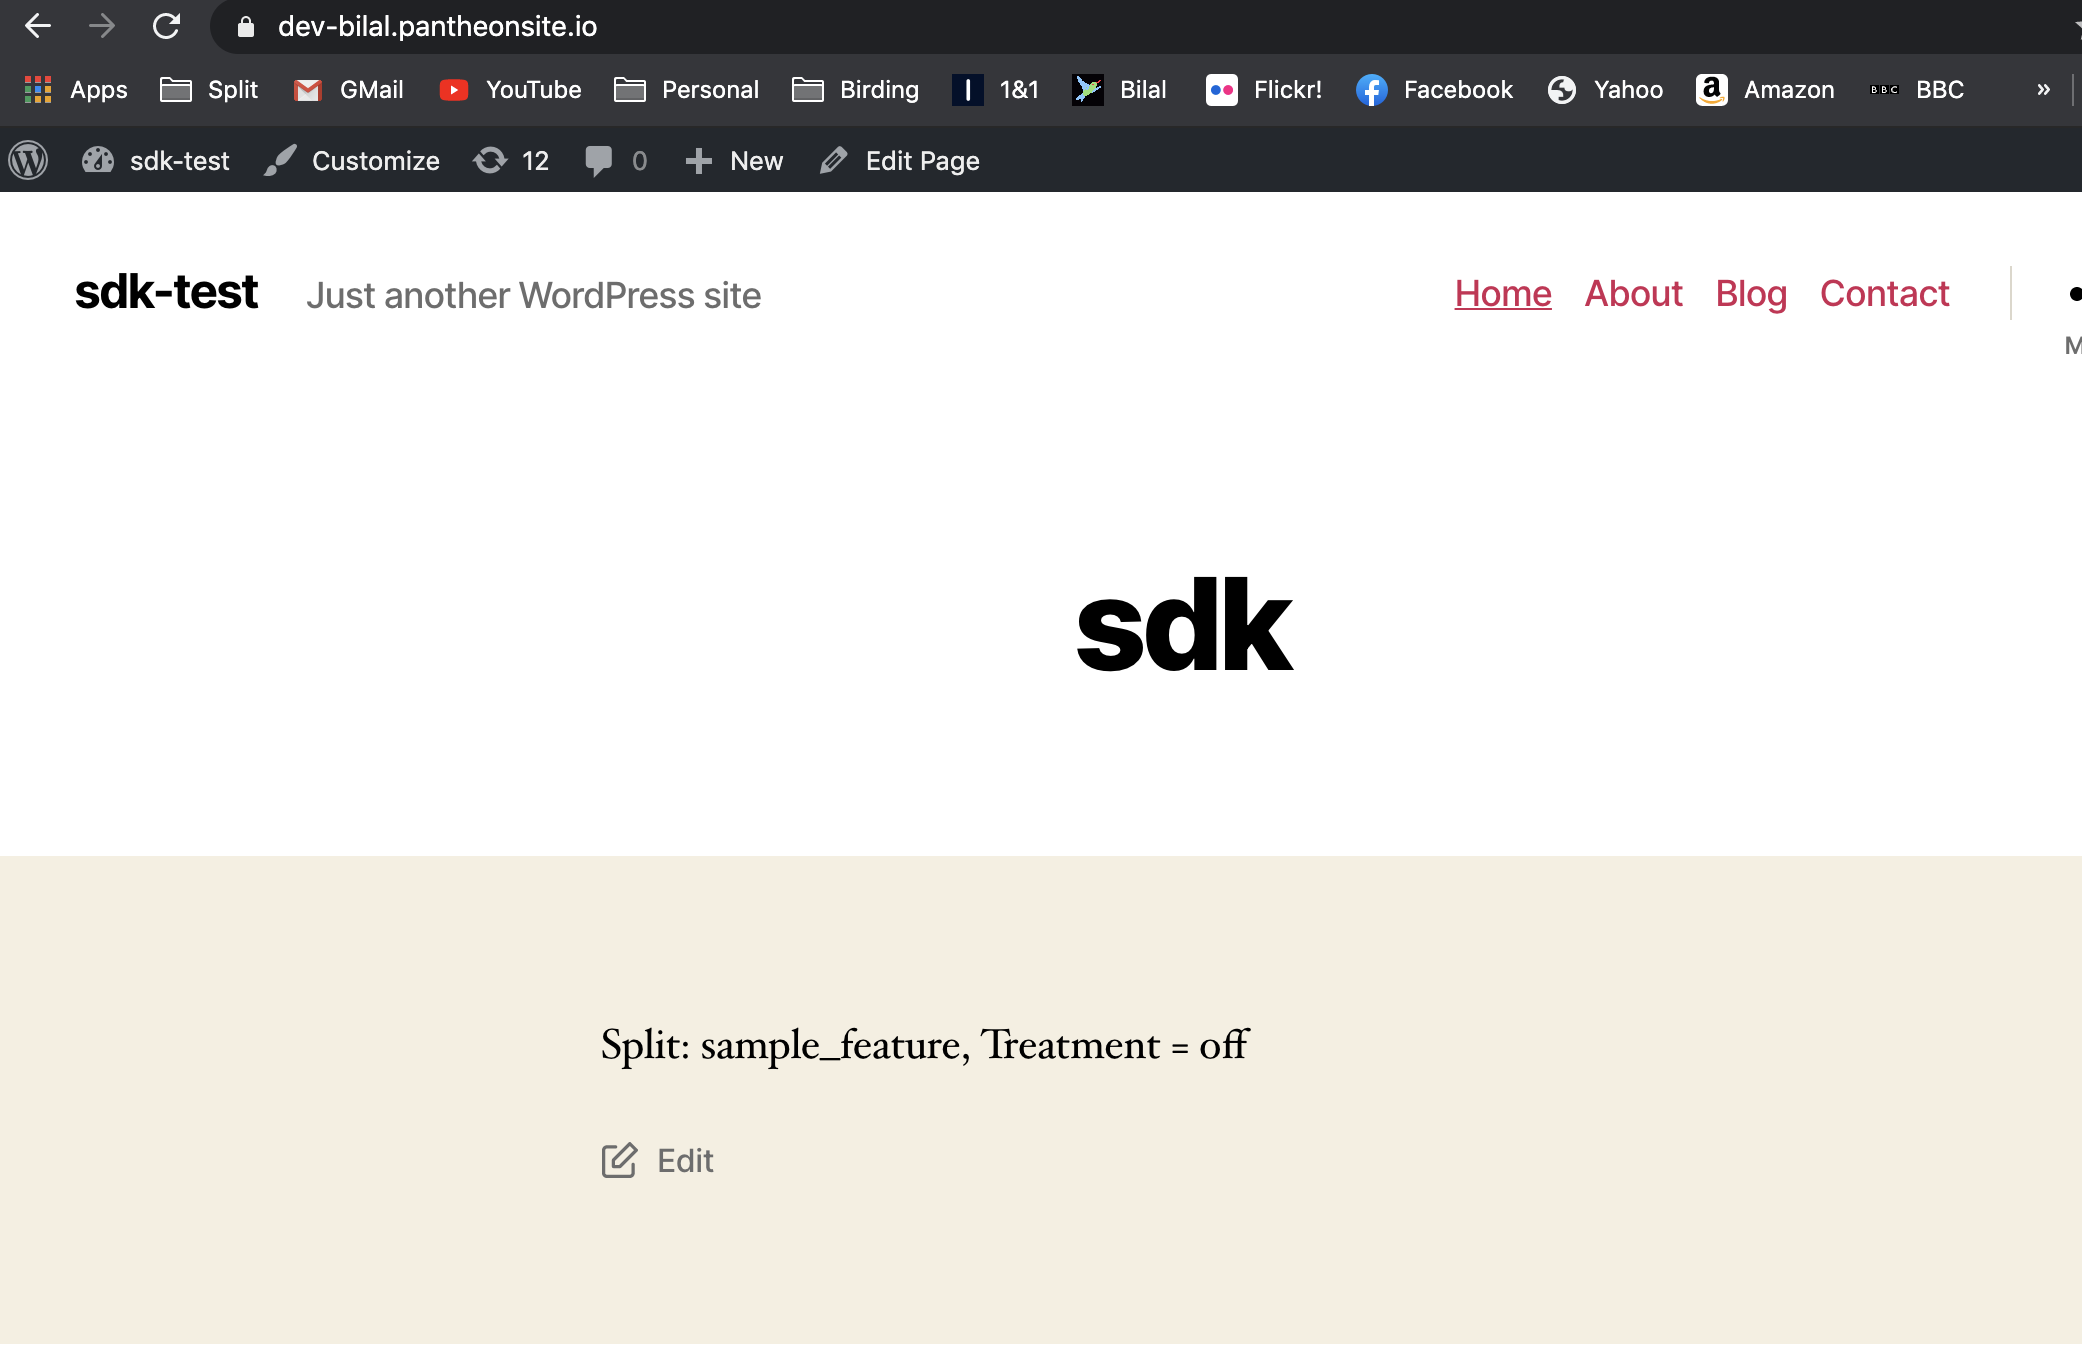Click the WordPress logo in admin bar
This screenshot has height=1364, width=2082.
pos(29,160)
